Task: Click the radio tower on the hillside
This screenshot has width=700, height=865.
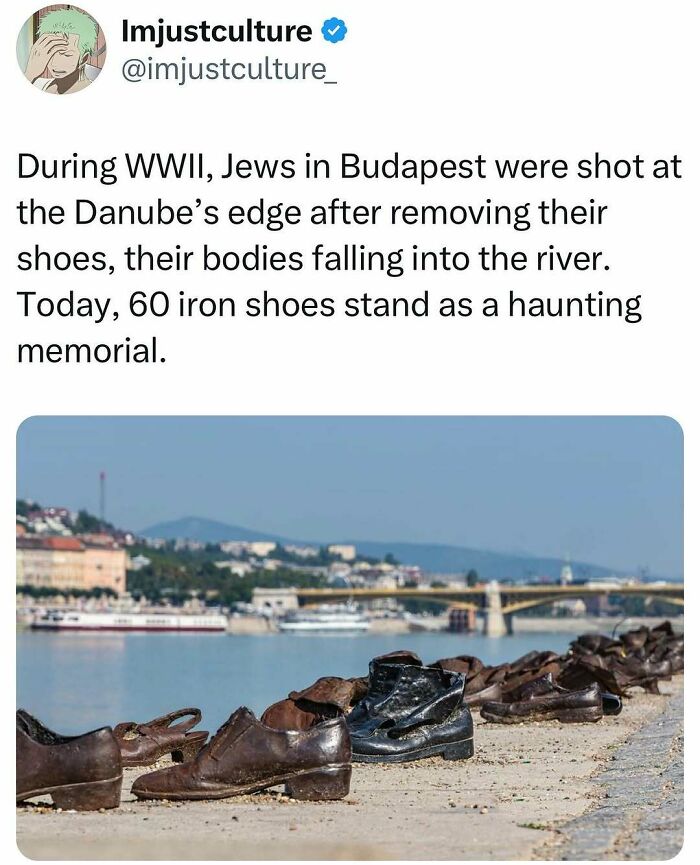Action: coord(102,495)
